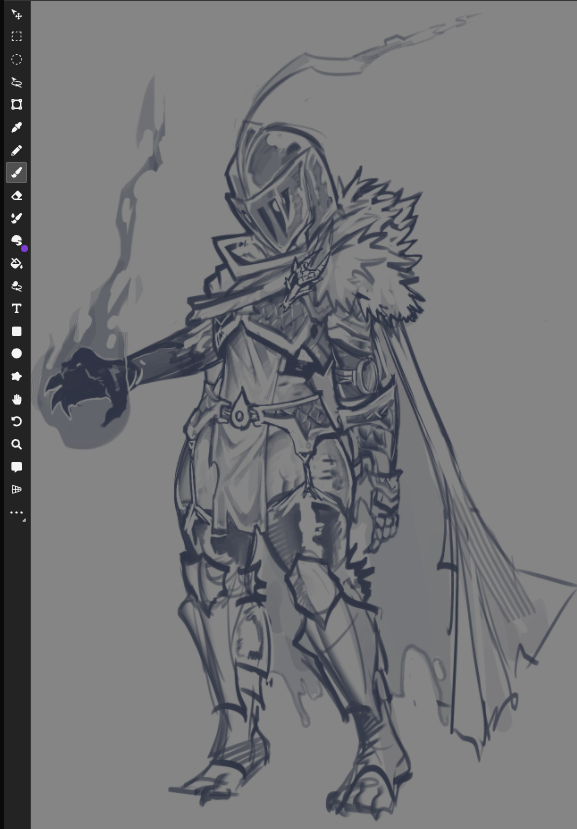Select the Elliptical Marquee tool
This screenshot has width=577, height=829.
(16, 59)
